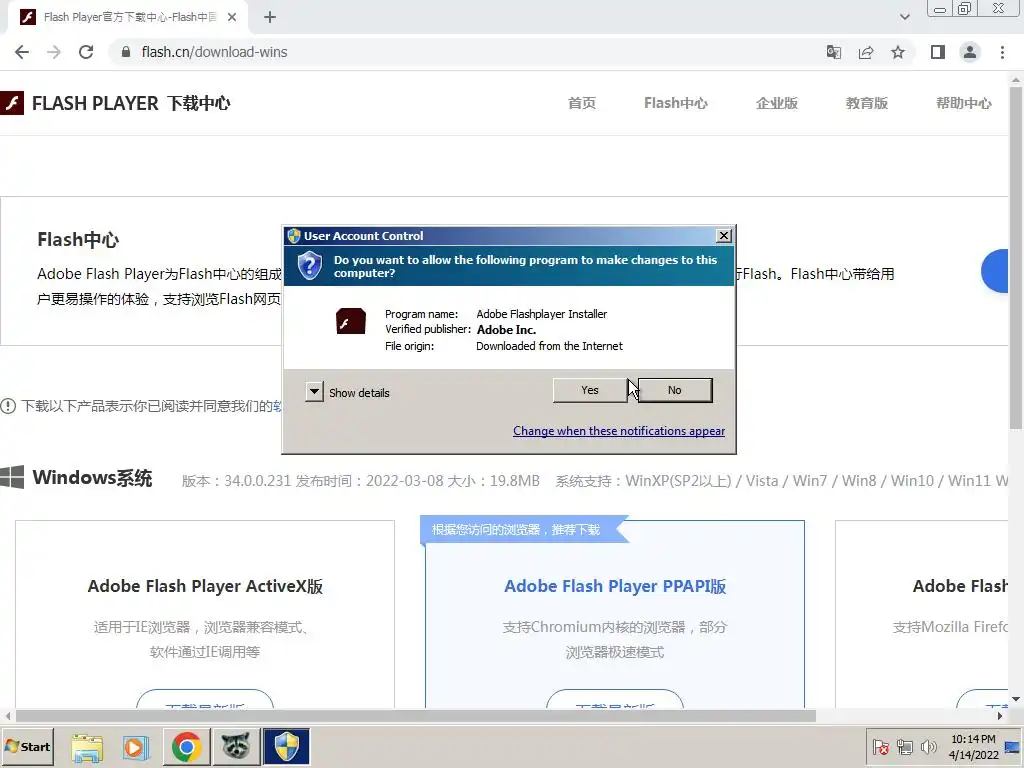
Task: Click the blue round button at right edge
Action: [995, 271]
